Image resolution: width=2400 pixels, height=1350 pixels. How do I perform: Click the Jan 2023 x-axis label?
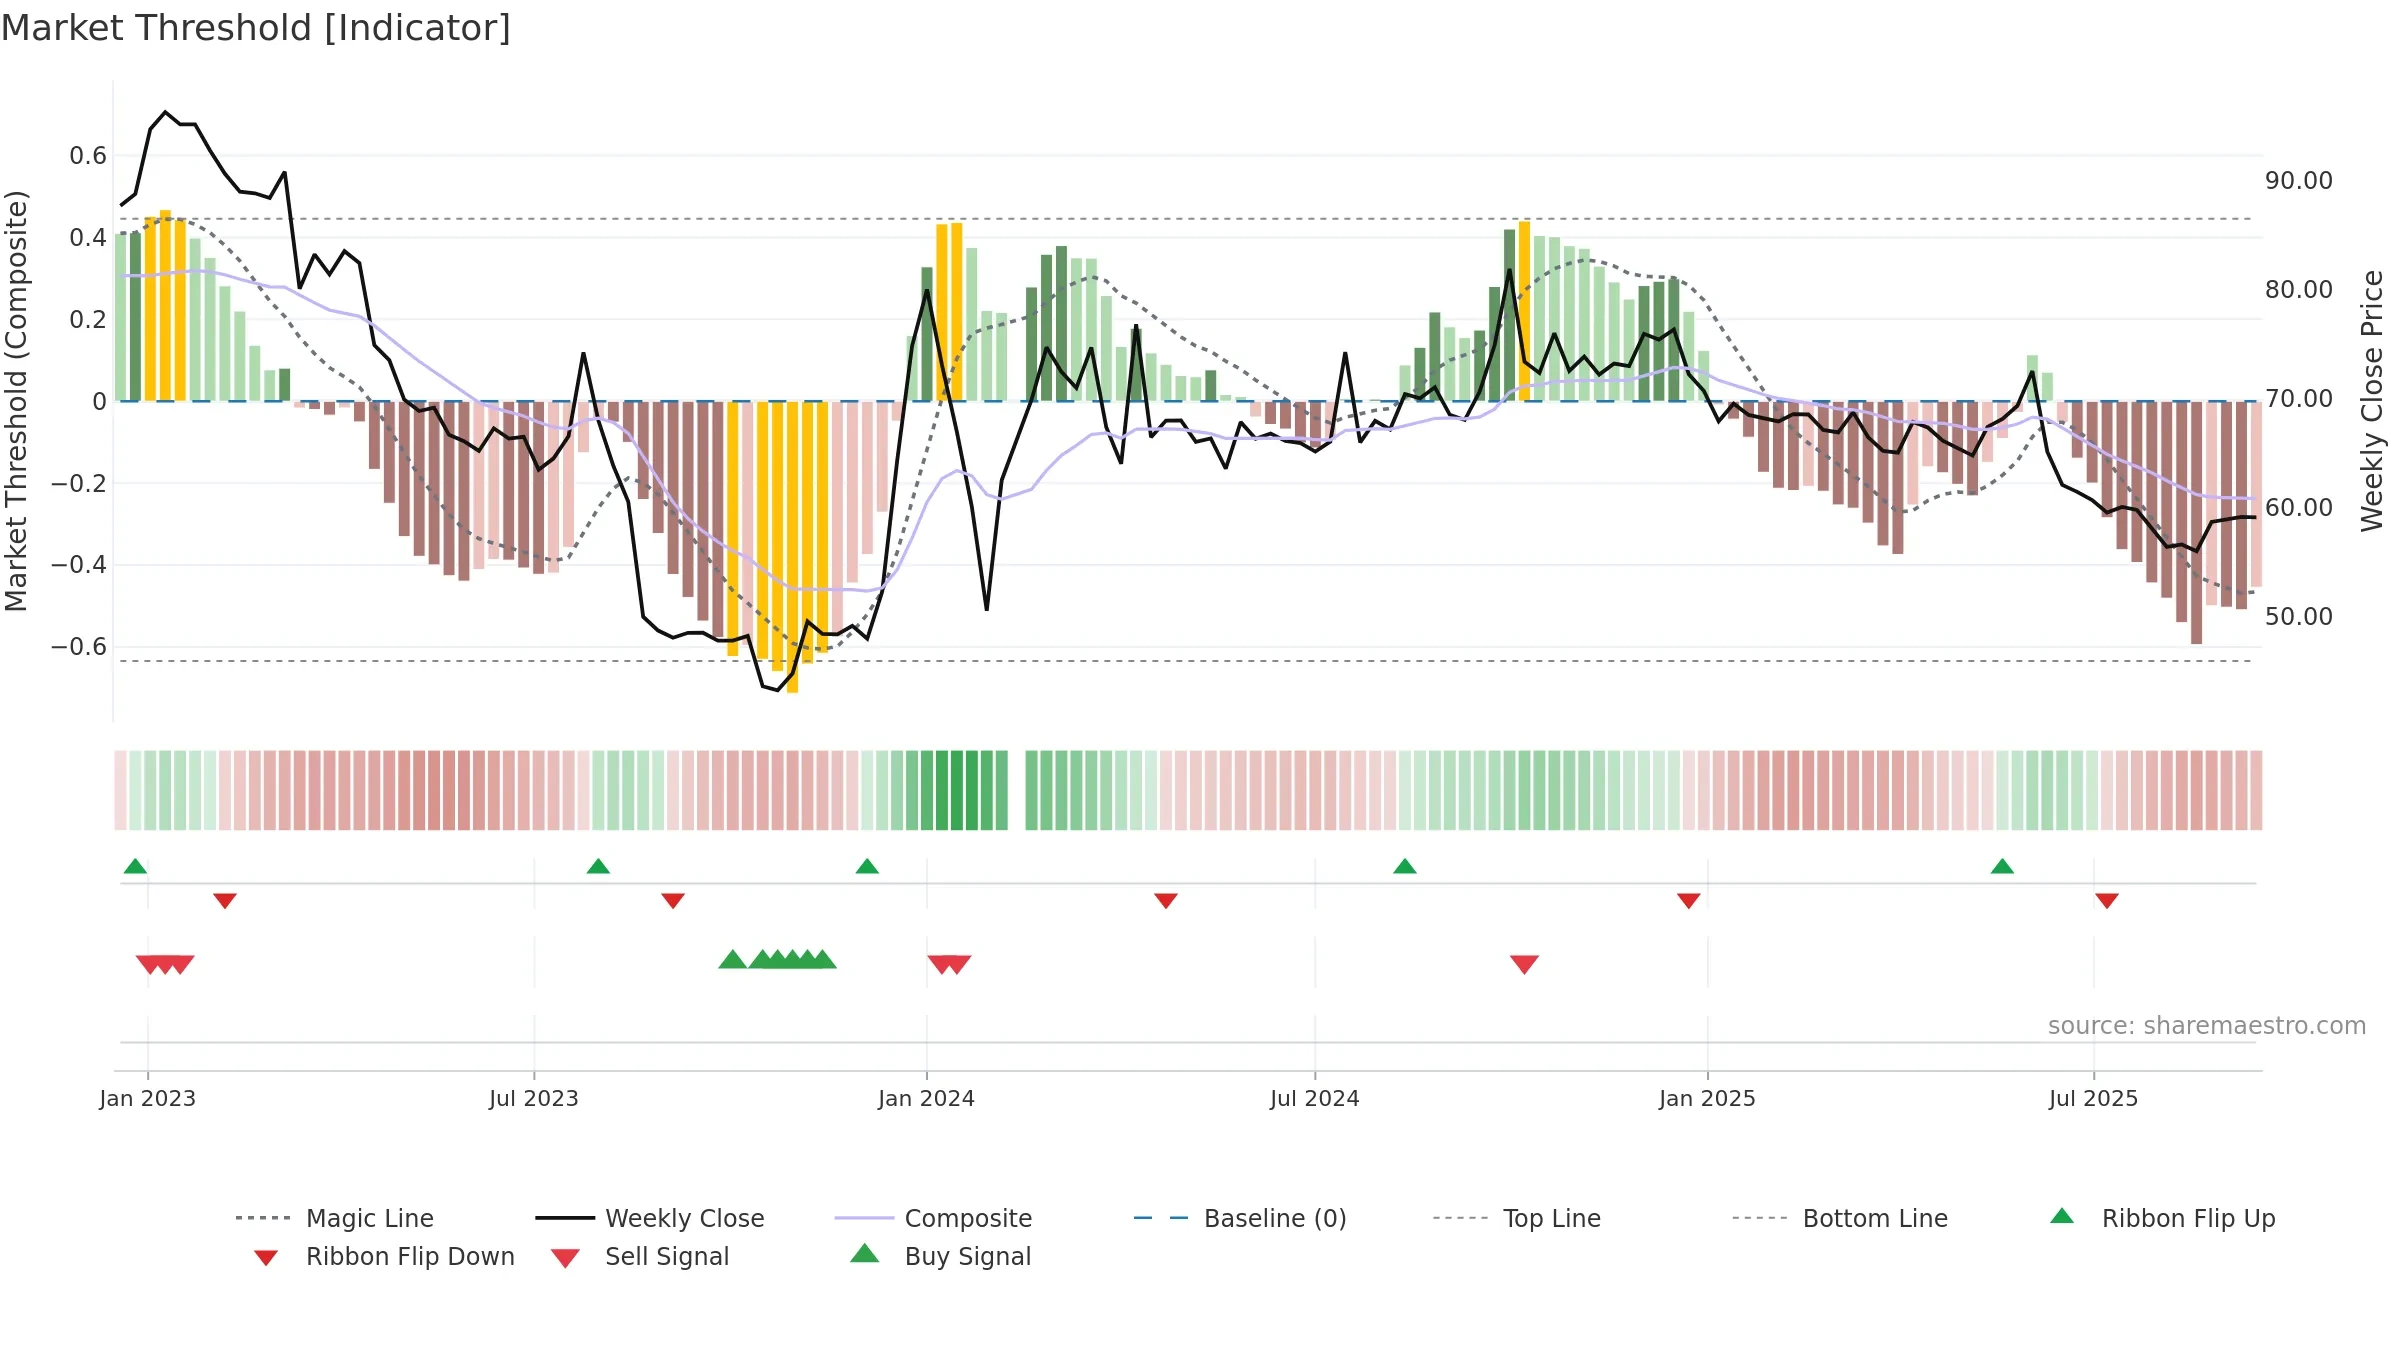pyautogui.click(x=148, y=1098)
